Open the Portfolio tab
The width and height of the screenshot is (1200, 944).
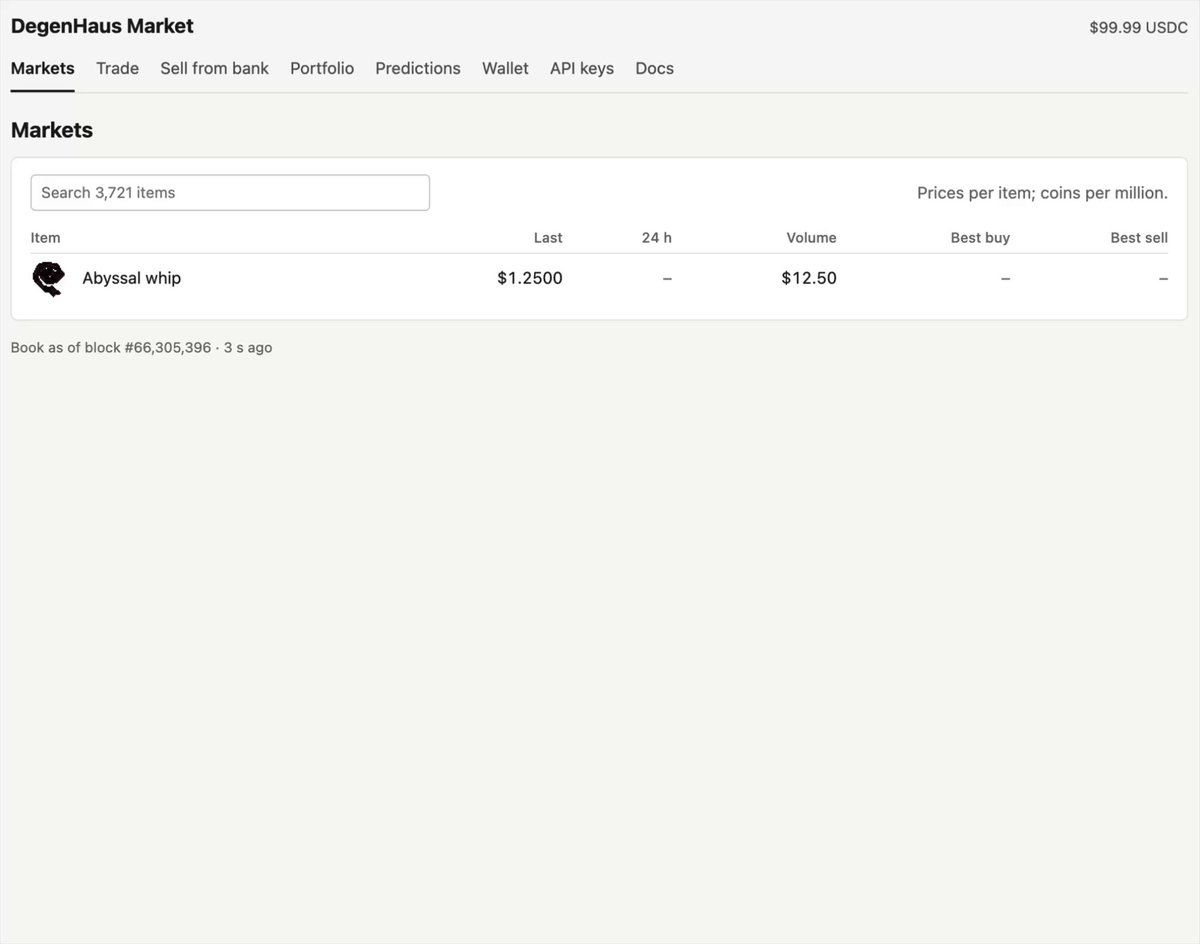tap(322, 68)
